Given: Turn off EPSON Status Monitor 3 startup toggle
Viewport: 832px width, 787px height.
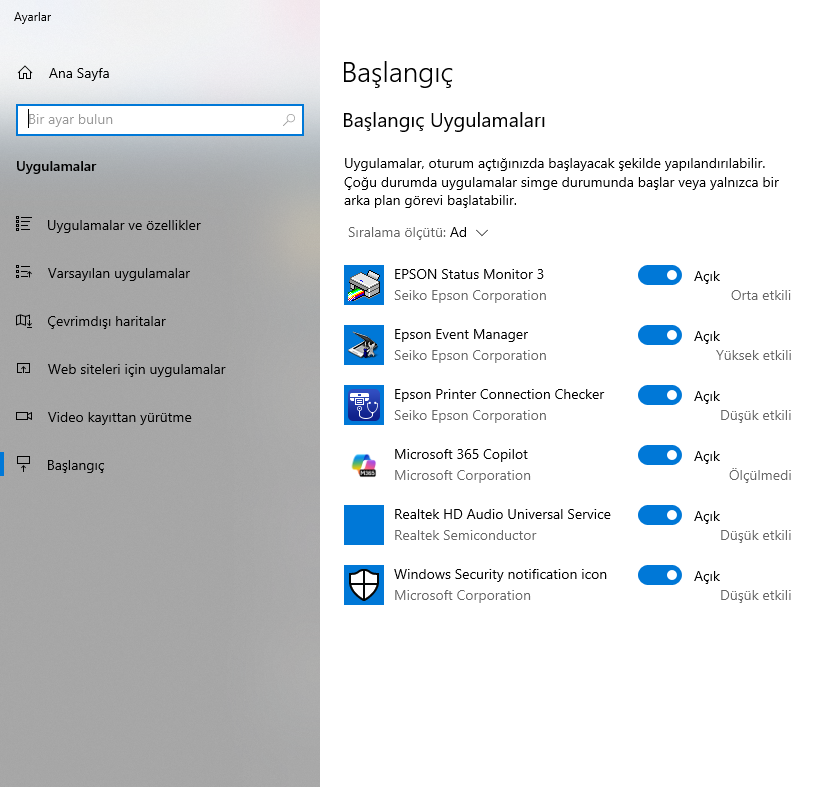Looking at the screenshot, I should click(660, 275).
